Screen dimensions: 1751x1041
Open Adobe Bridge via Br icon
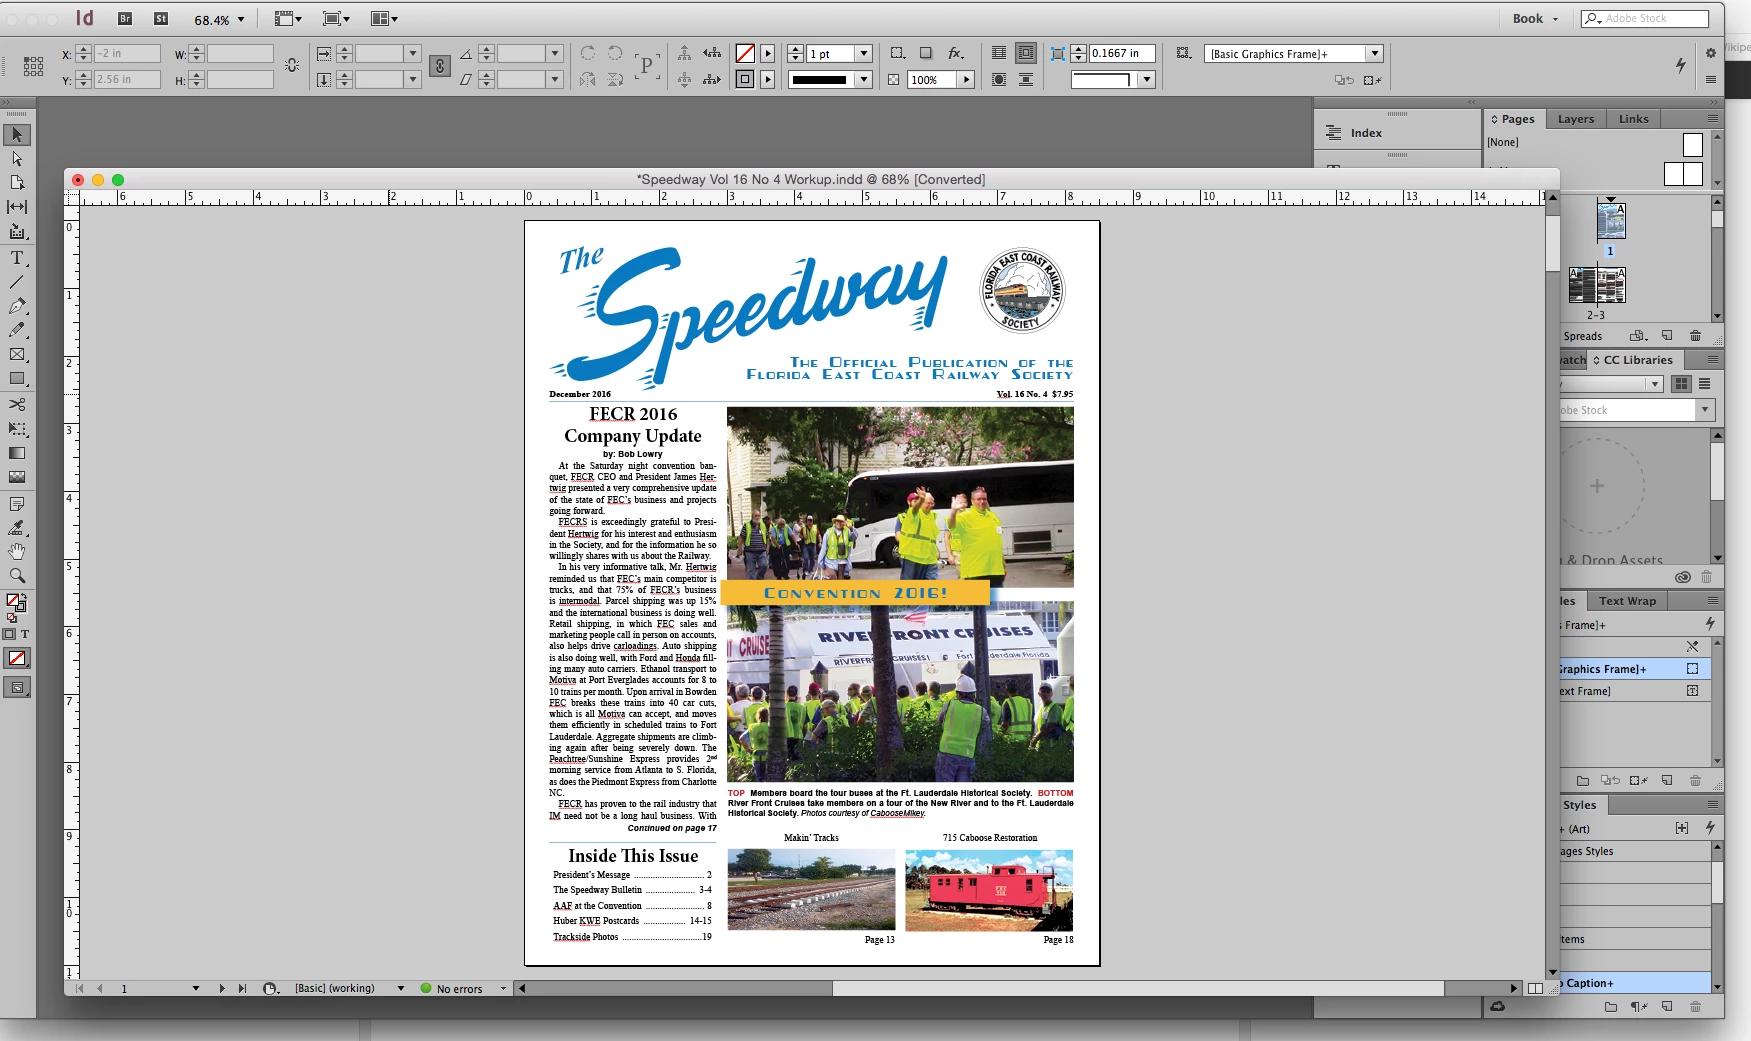click(x=125, y=18)
